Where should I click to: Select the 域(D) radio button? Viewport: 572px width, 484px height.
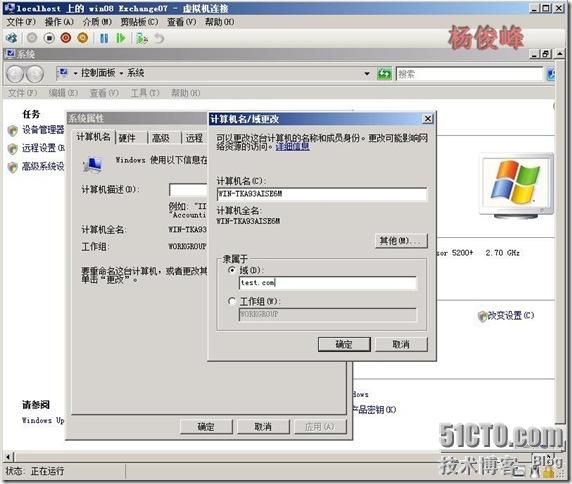[231, 270]
